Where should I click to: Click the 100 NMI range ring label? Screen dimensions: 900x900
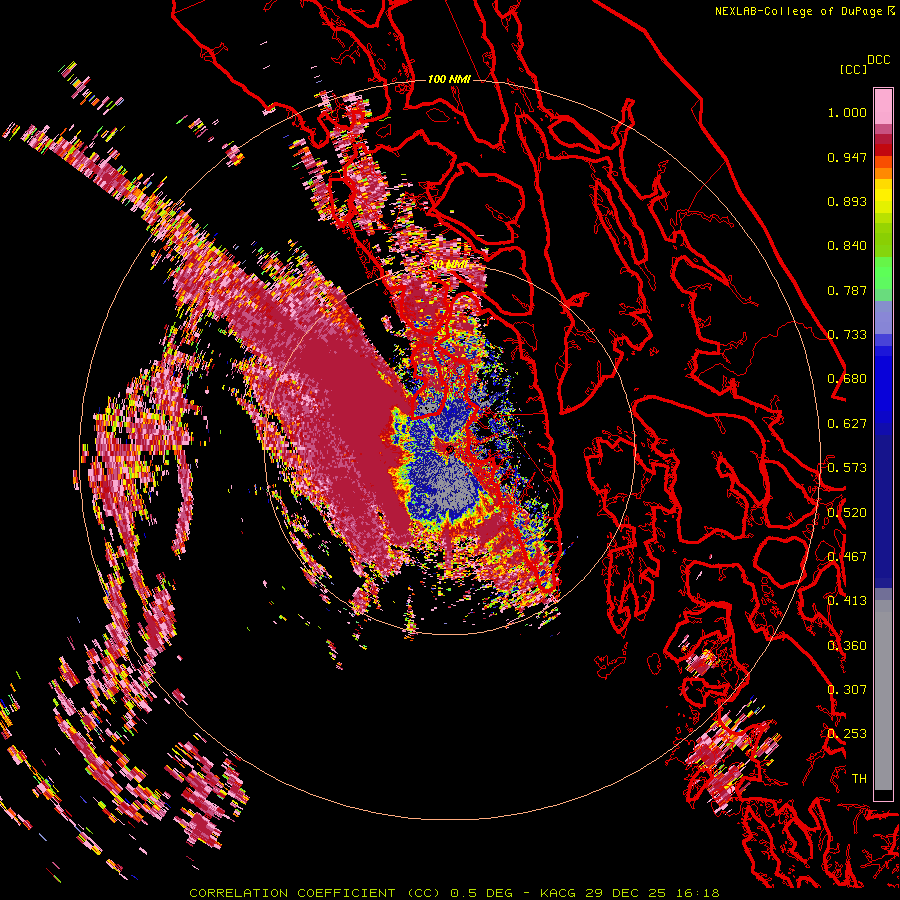tap(449, 79)
